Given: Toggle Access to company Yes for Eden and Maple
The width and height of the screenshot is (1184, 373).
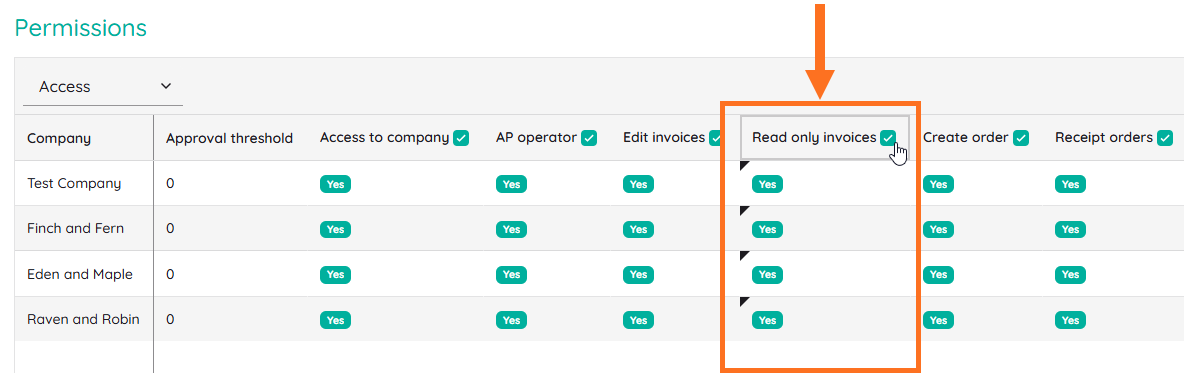Looking at the screenshot, I should tap(335, 275).
